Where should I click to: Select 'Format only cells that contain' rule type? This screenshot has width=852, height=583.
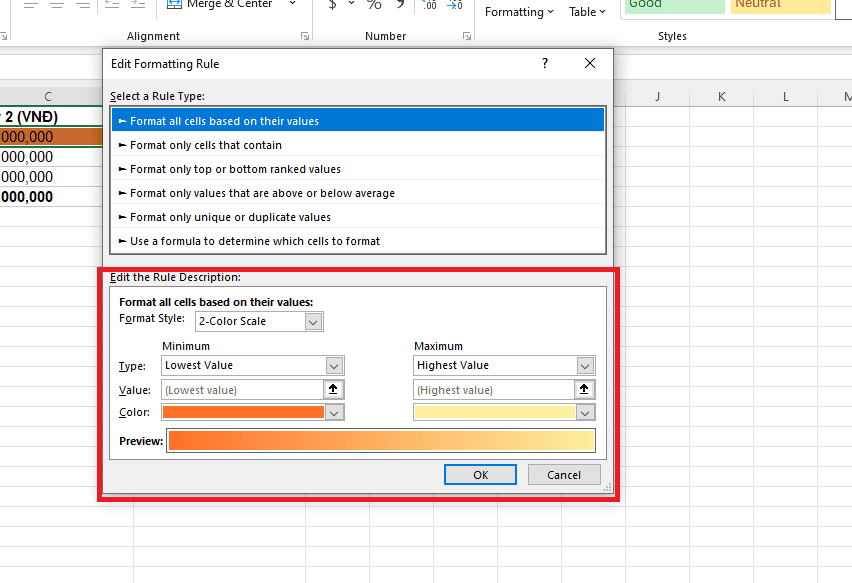point(358,145)
